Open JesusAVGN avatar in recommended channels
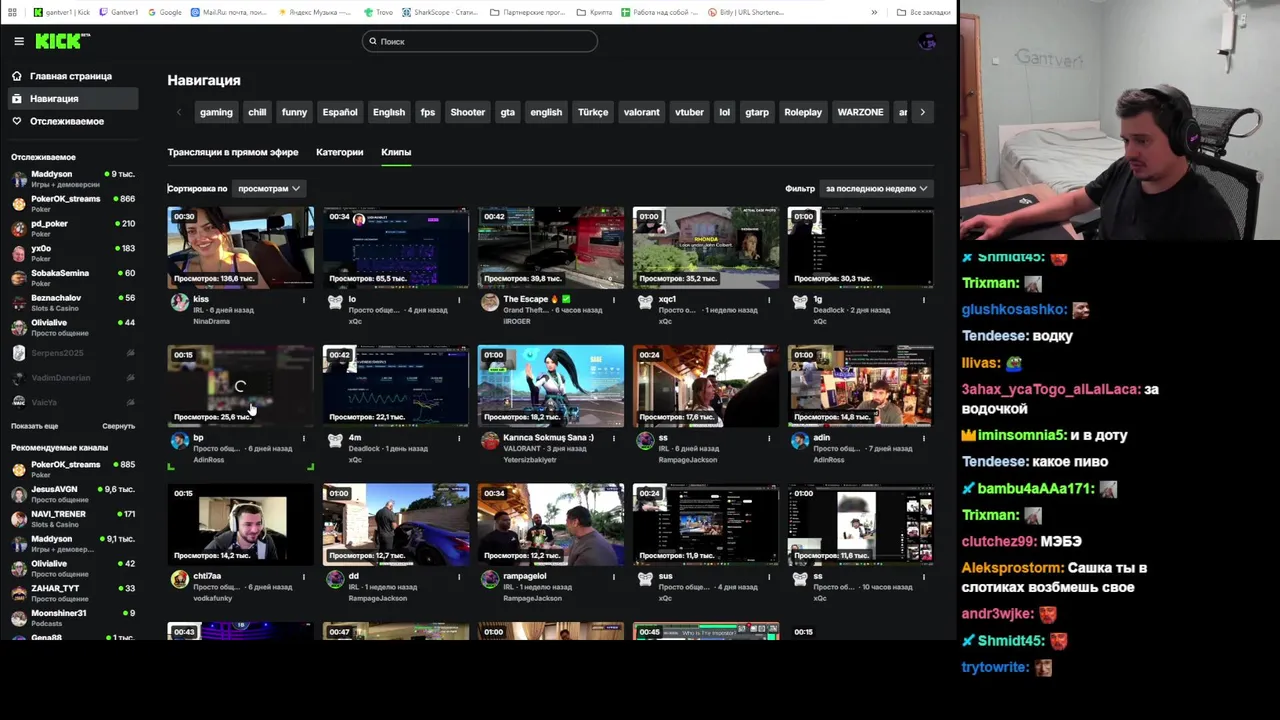The width and height of the screenshot is (1280, 720). coord(18,494)
